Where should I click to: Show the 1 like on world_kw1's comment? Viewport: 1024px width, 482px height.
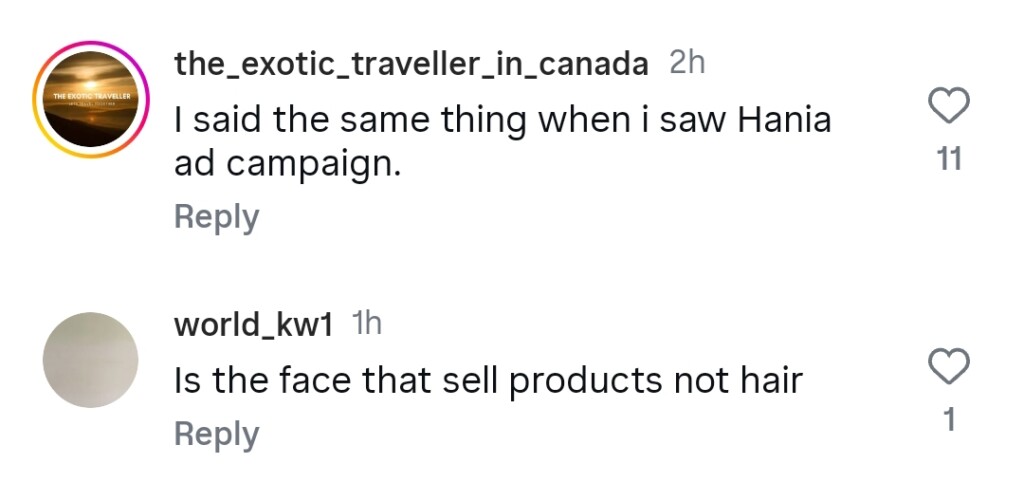(x=950, y=421)
